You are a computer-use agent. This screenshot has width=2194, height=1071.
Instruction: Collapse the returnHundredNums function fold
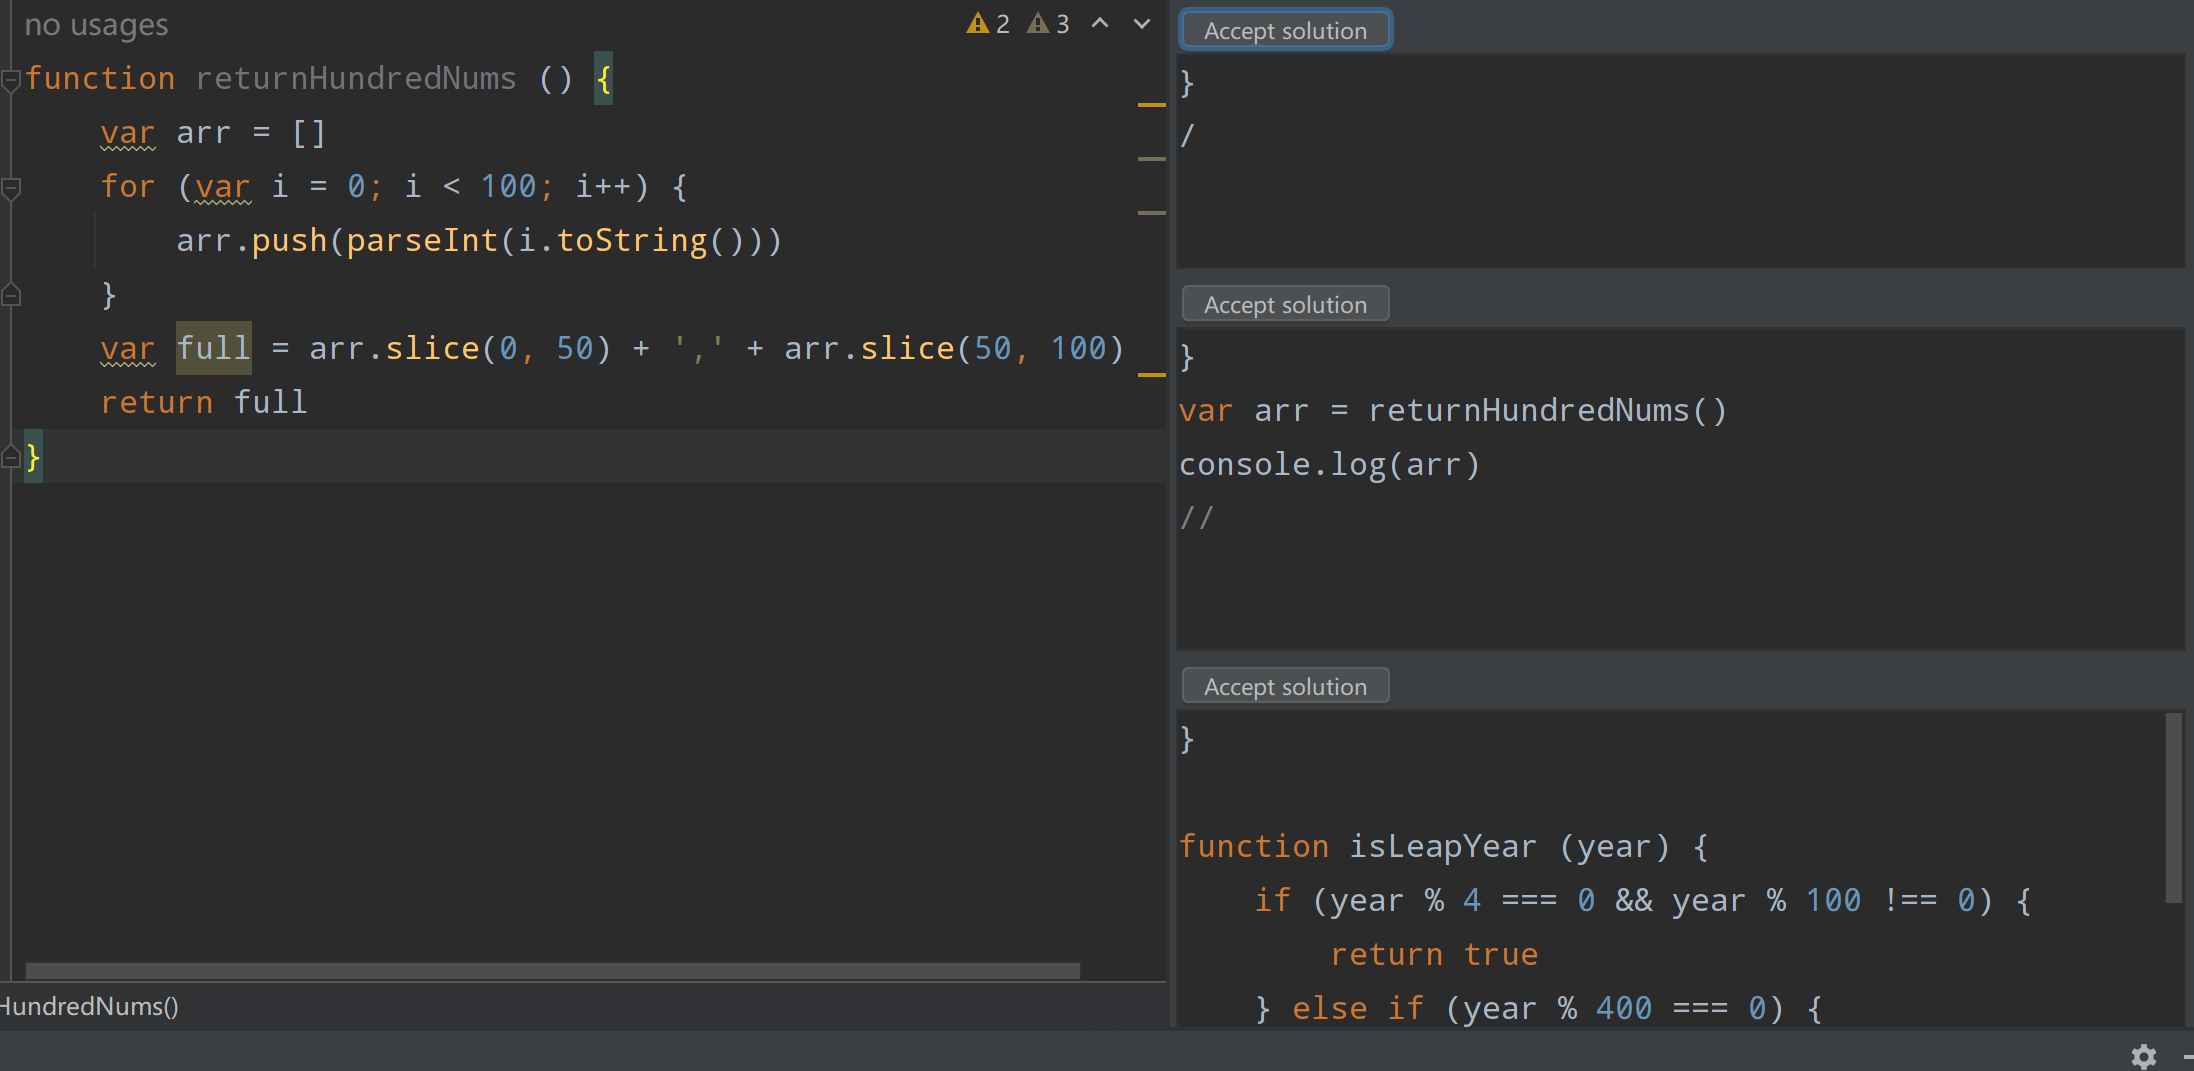[11, 80]
